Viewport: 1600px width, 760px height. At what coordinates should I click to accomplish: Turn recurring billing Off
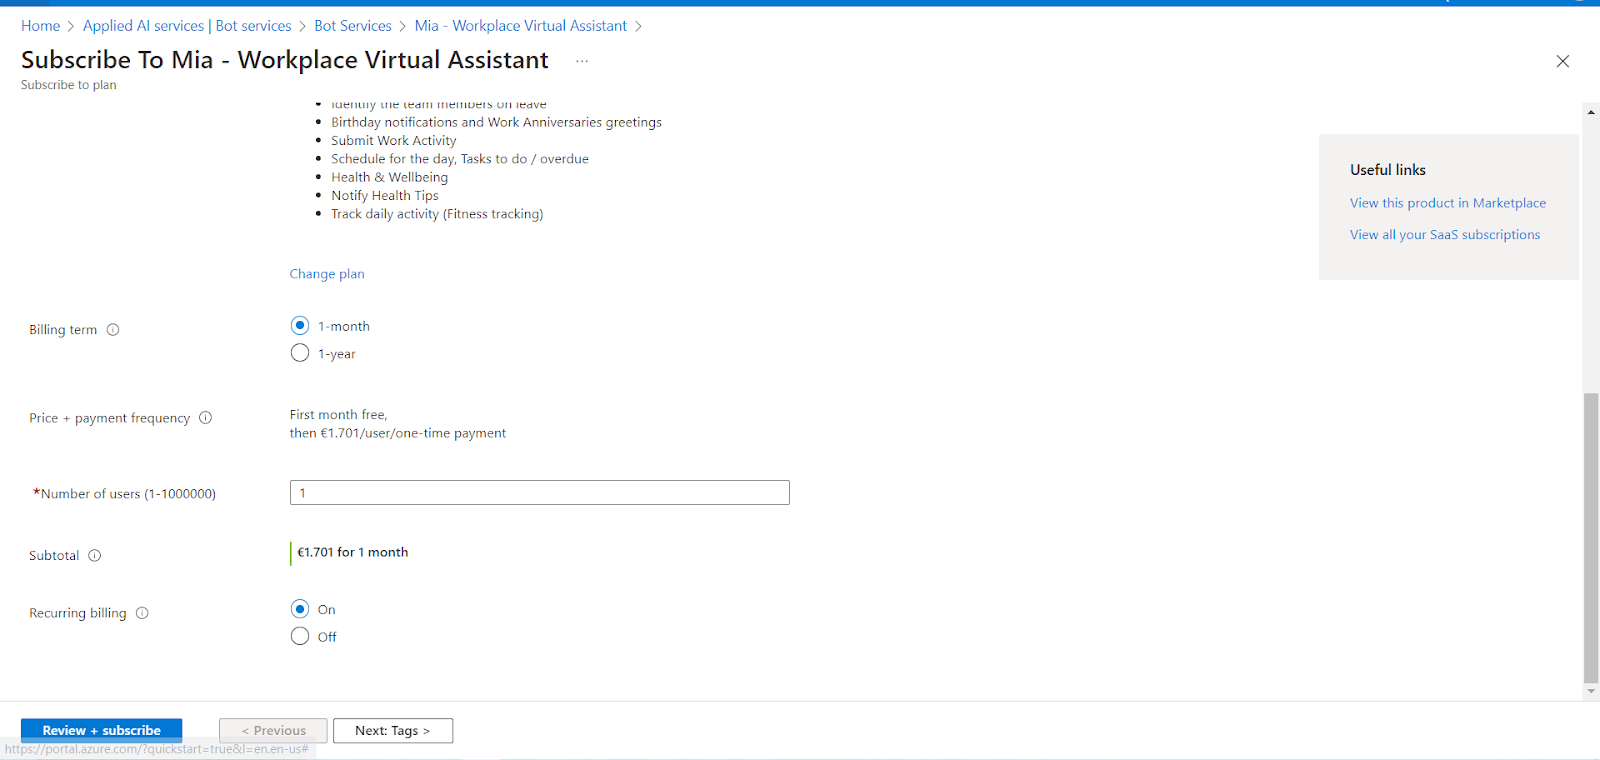click(300, 636)
